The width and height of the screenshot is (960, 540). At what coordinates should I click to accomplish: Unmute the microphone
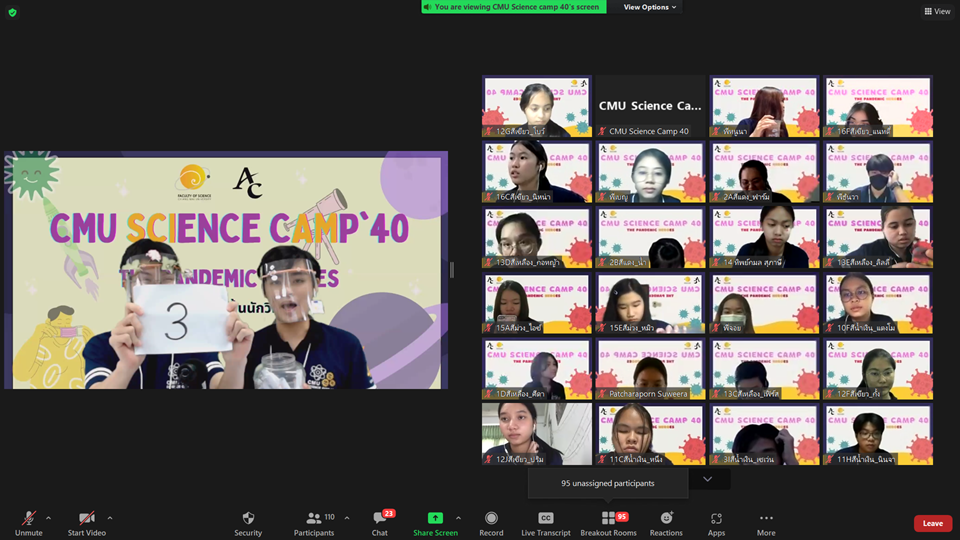click(29, 522)
